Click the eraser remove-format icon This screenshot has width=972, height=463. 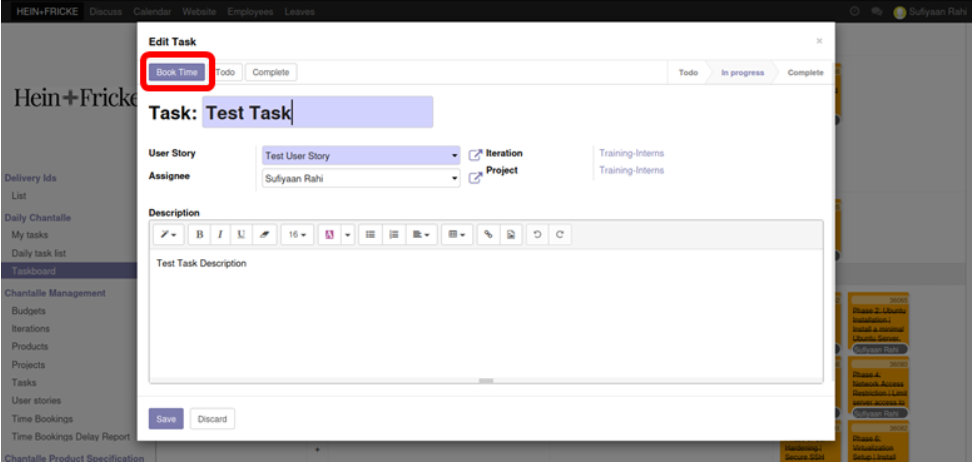264,234
